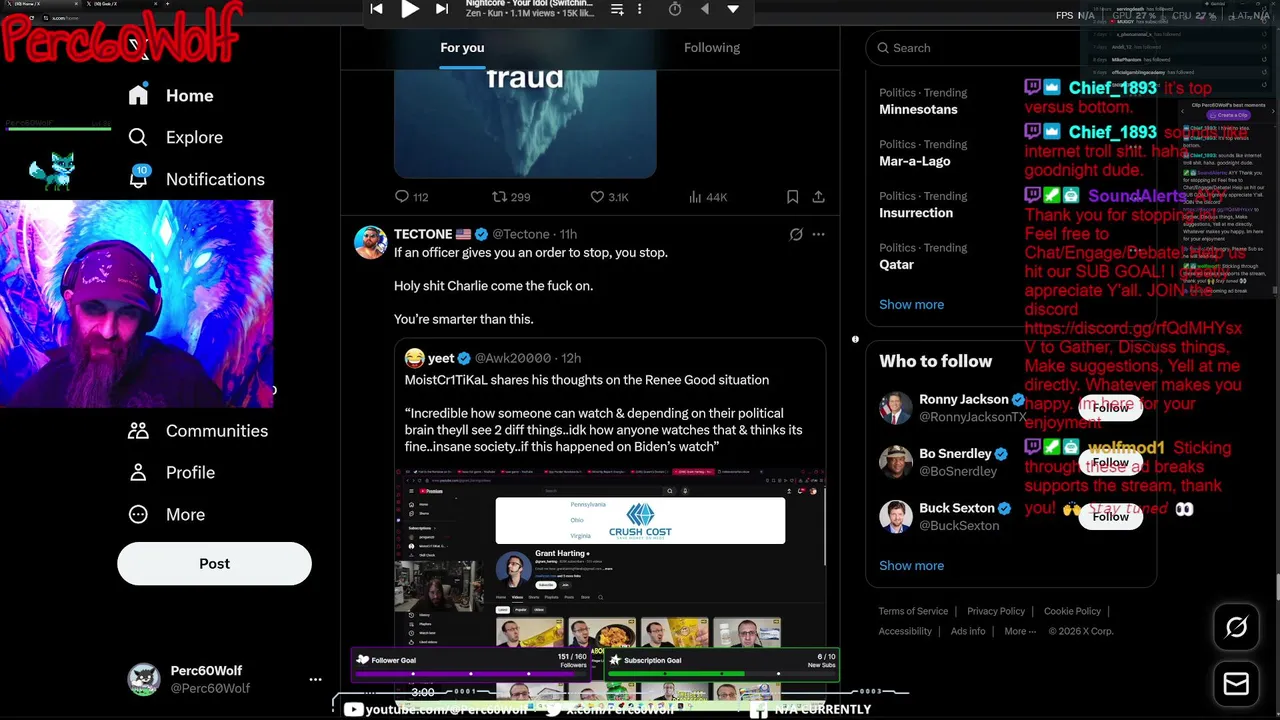This screenshot has width=1280, height=720.
Task: Open the More circle icon in the sidebar
Action: [138, 514]
